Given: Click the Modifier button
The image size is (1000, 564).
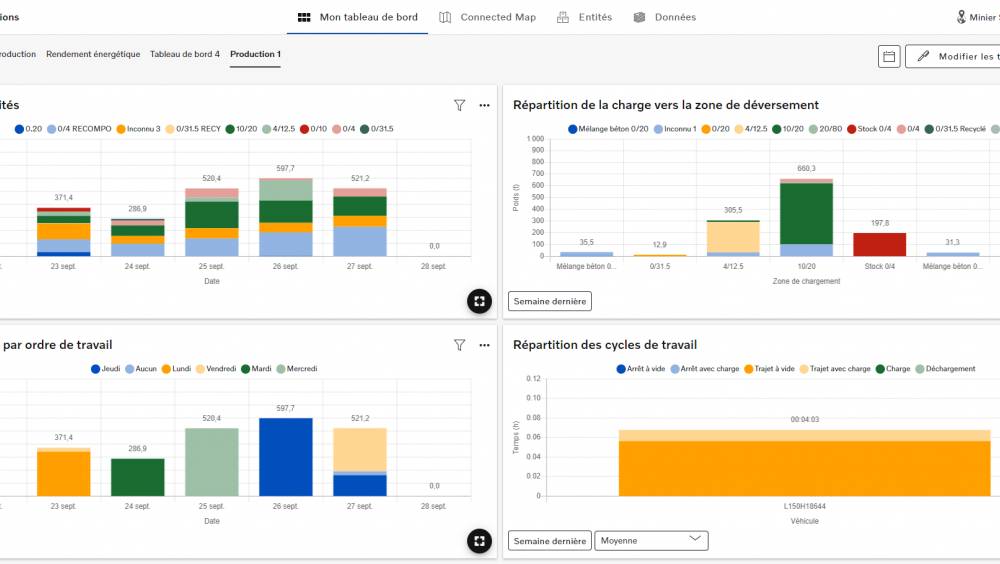Looking at the screenshot, I should pyautogui.click(x=955, y=57).
